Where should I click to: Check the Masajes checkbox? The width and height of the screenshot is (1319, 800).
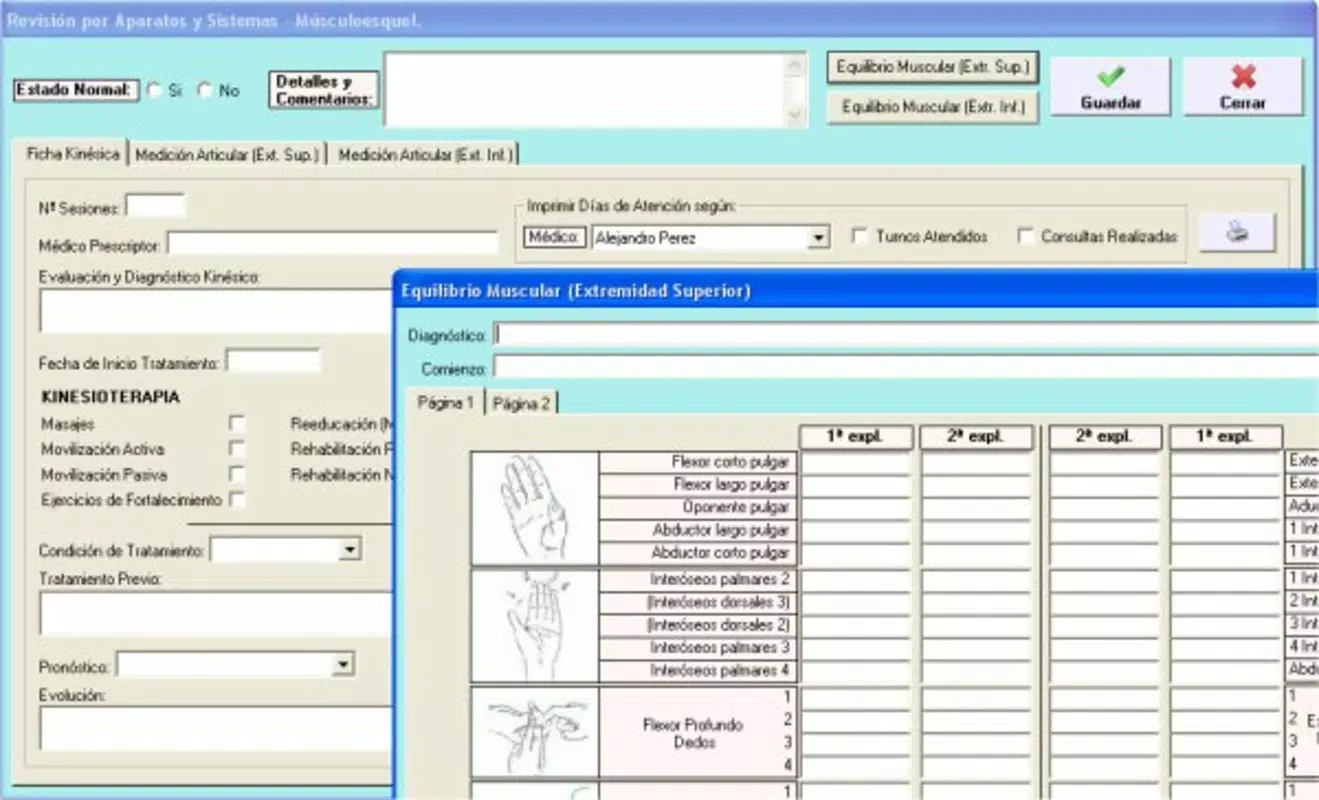click(x=237, y=424)
